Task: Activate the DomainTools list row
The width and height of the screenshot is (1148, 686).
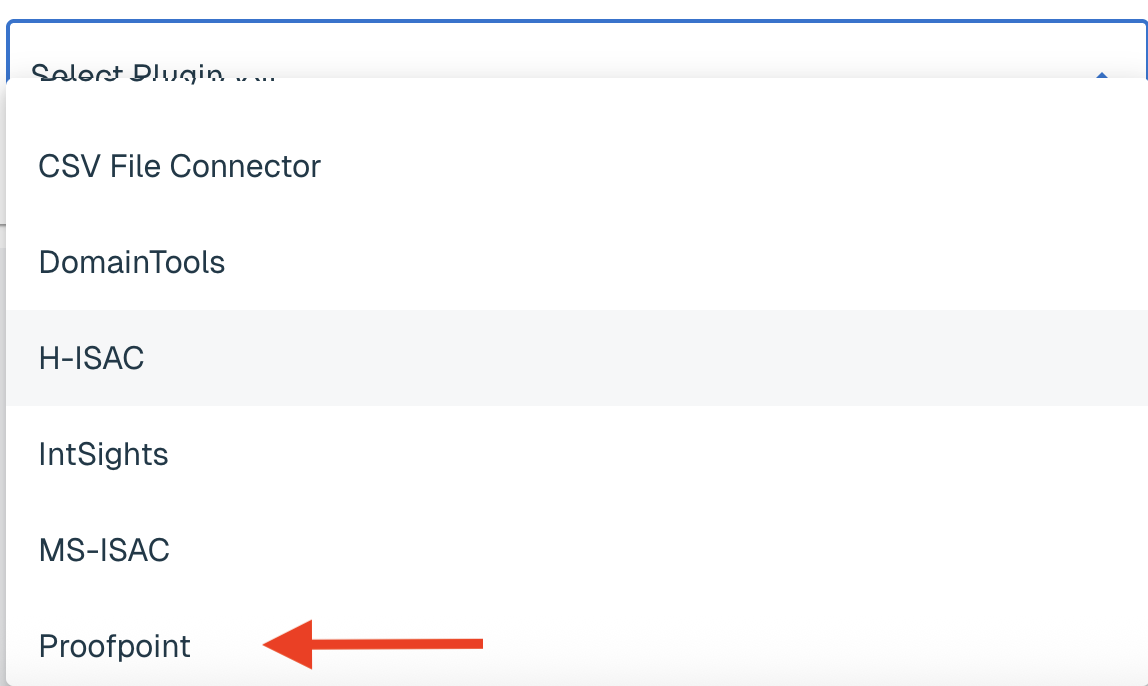Action: [x=577, y=262]
